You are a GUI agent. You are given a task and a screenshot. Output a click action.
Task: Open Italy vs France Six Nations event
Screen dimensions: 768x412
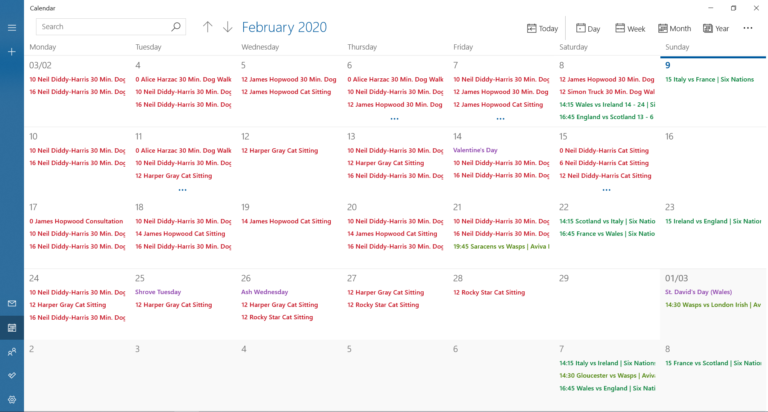pyautogui.click(x=709, y=79)
